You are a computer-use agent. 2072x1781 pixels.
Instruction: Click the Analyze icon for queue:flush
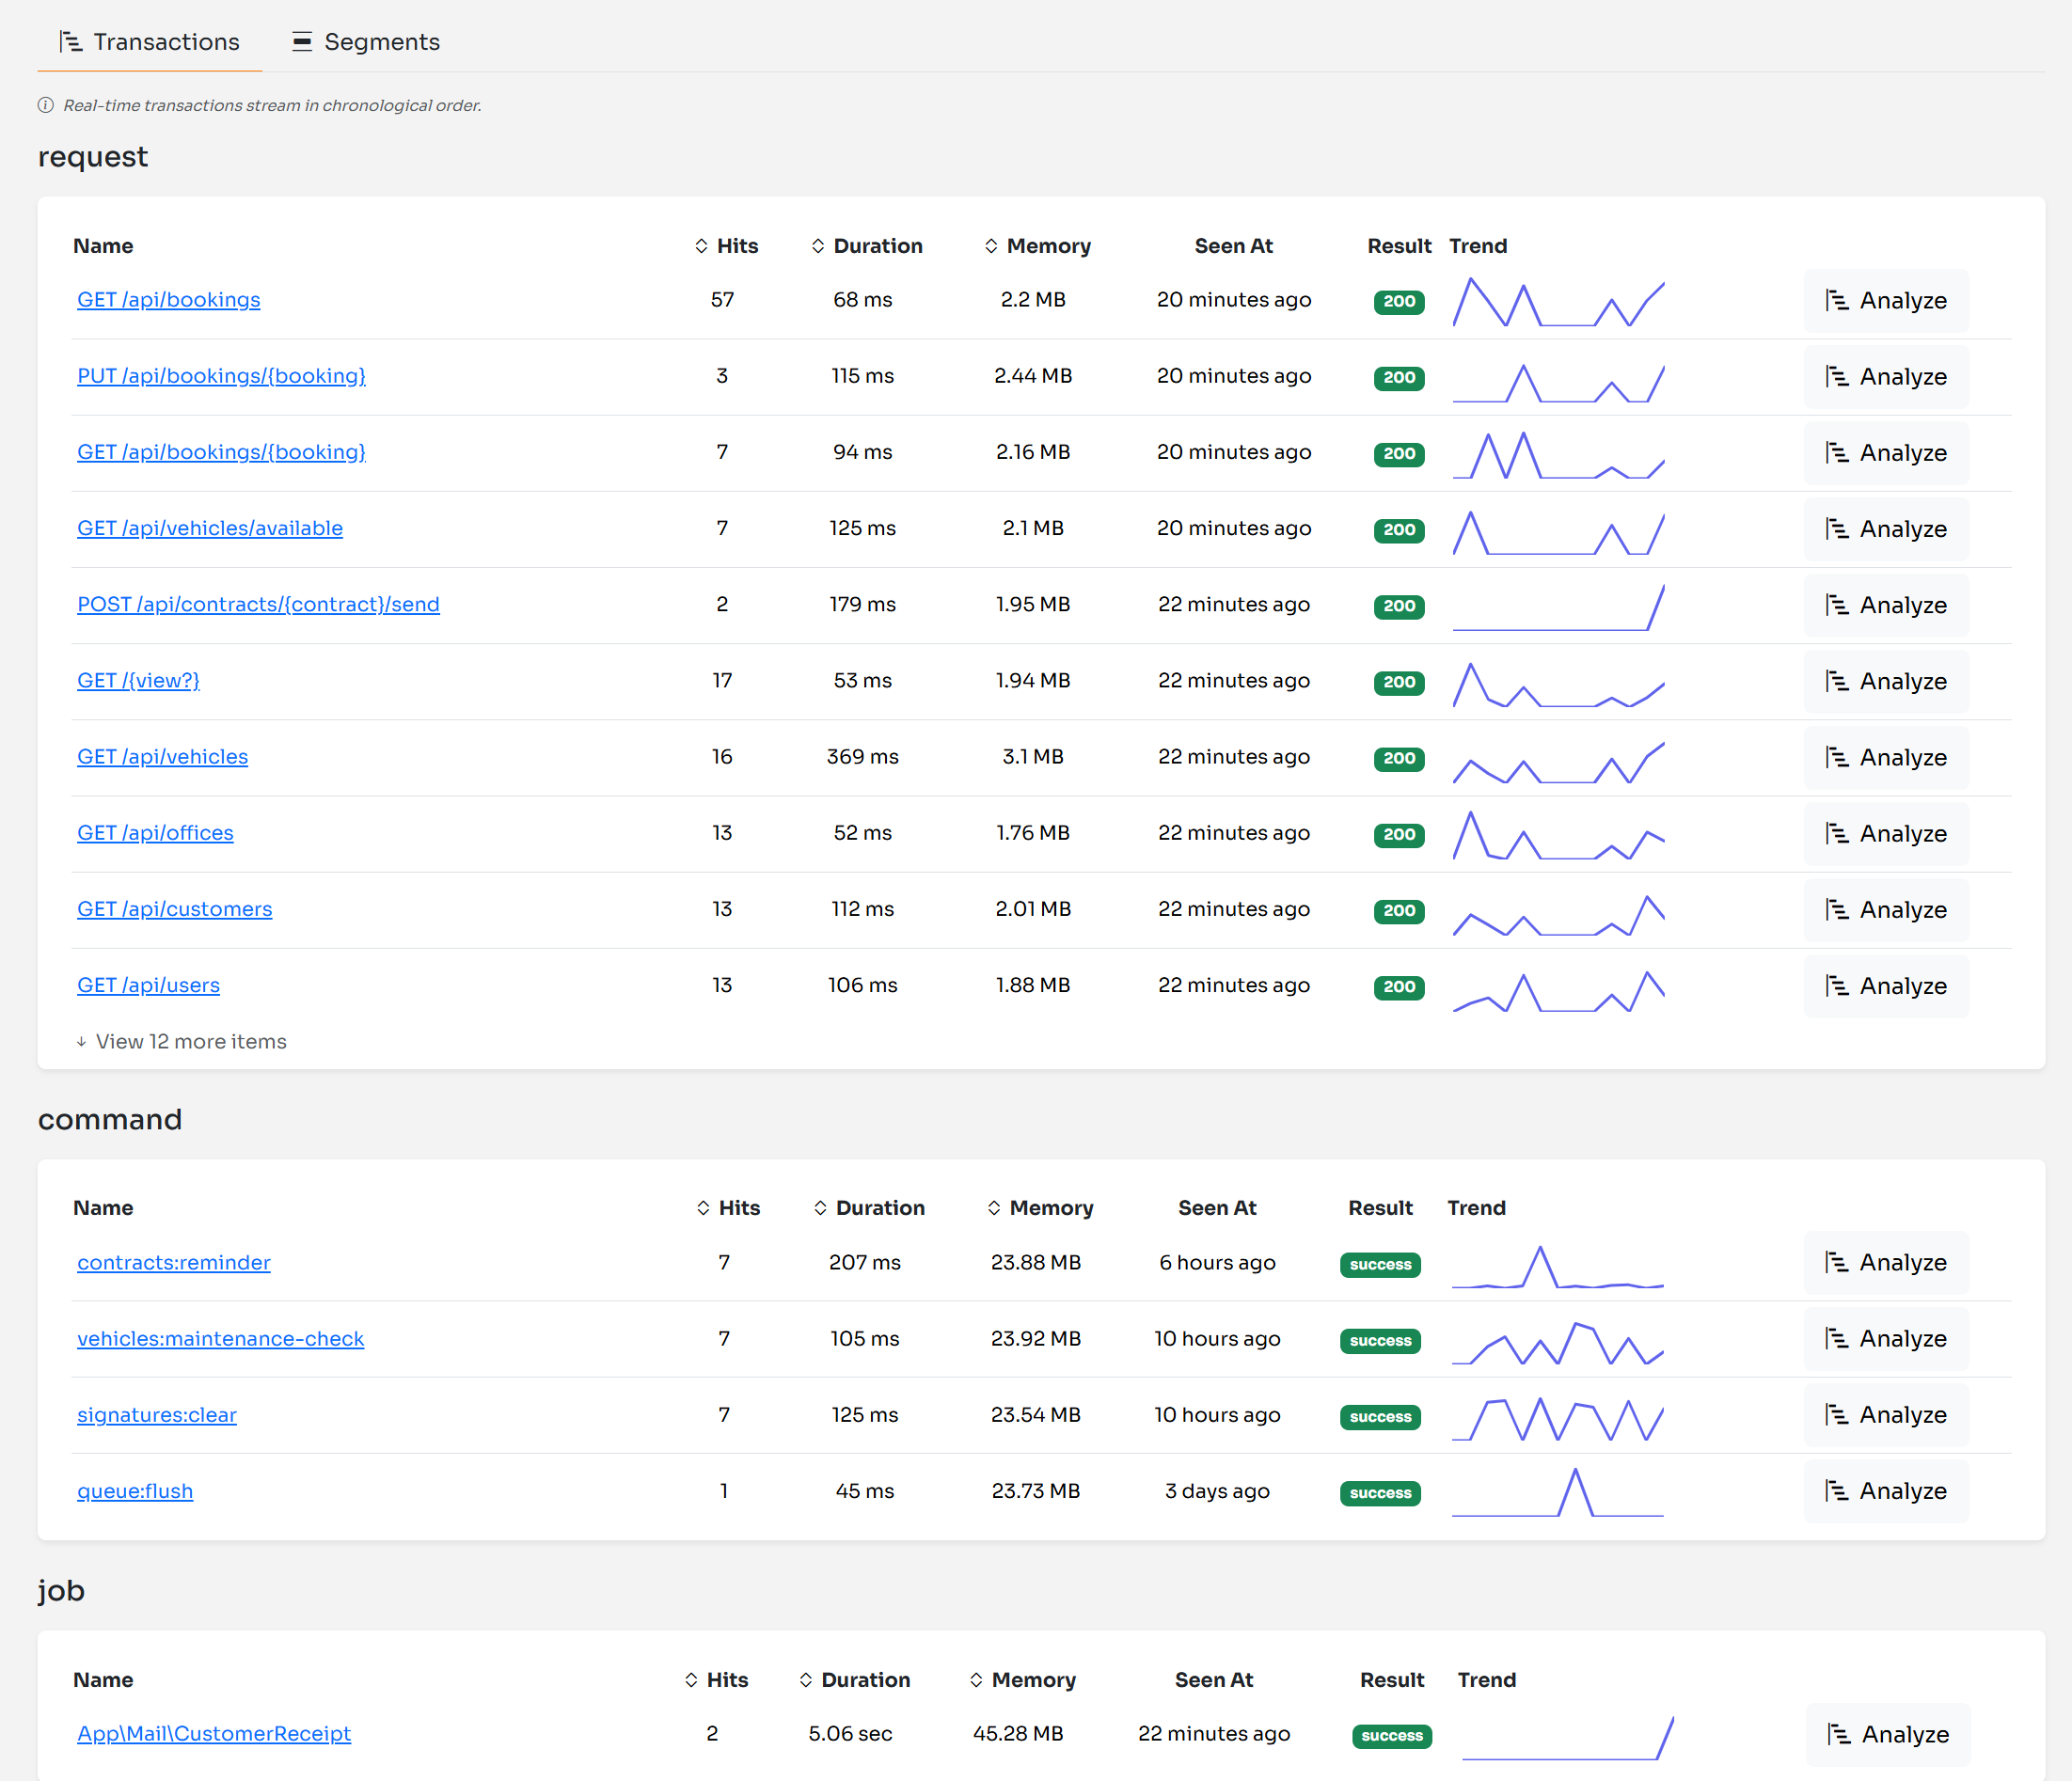pyautogui.click(x=1837, y=1490)
